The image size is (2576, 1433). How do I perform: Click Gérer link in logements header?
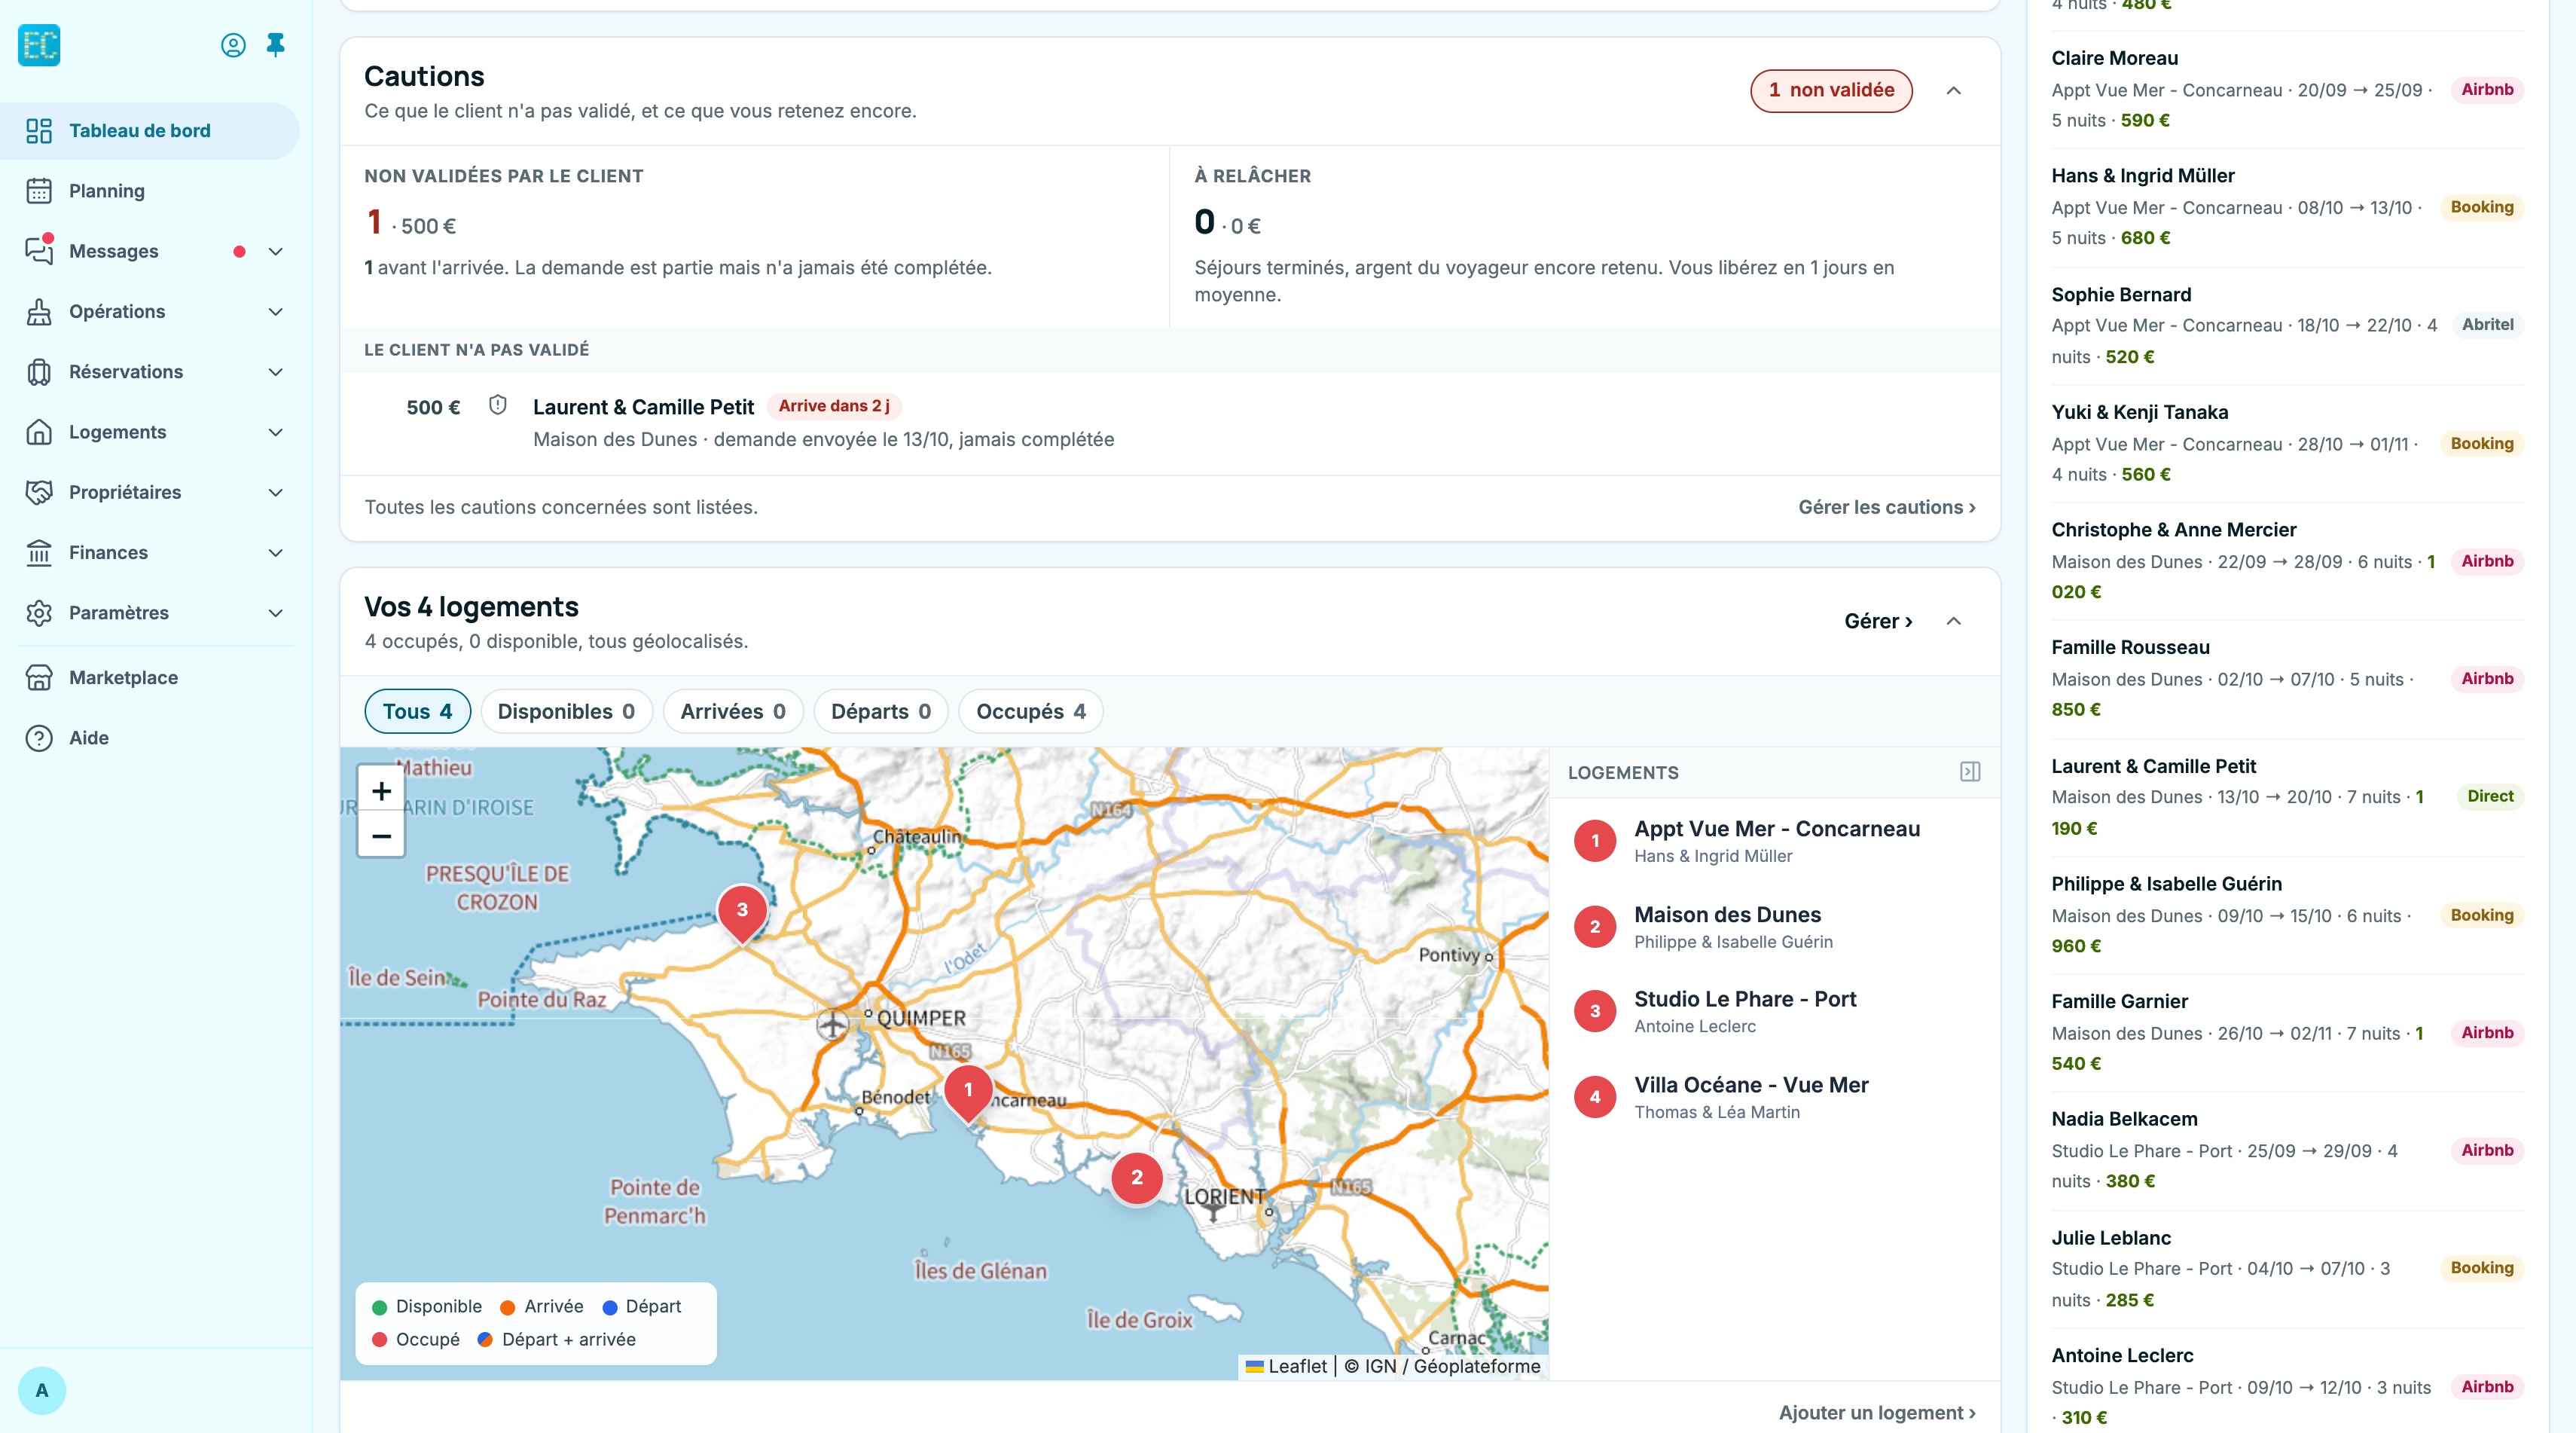1878,621
